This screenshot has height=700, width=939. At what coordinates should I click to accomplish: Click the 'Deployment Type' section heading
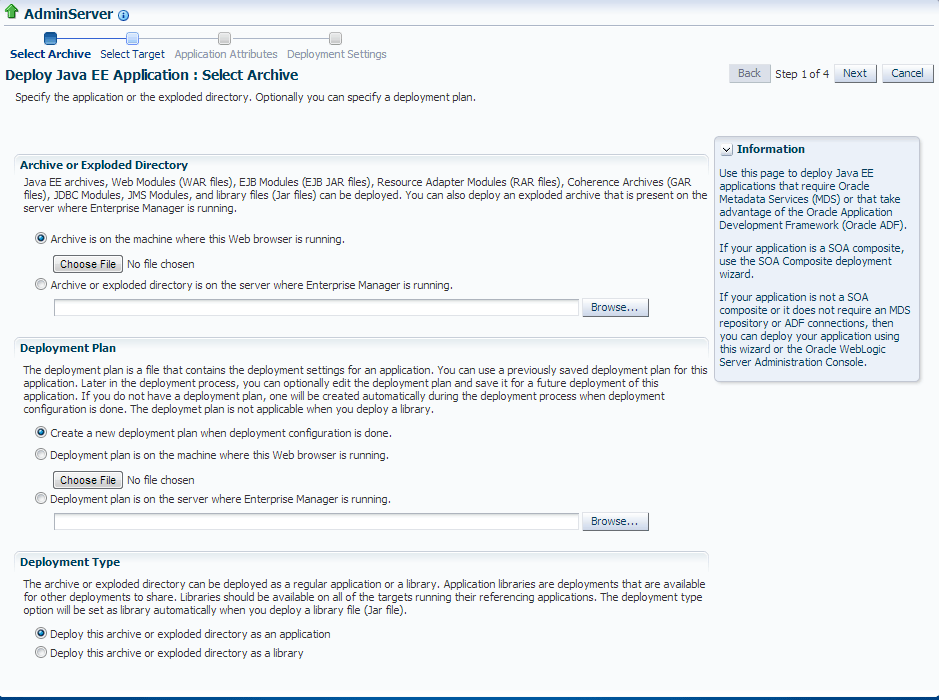click(70, 562)
